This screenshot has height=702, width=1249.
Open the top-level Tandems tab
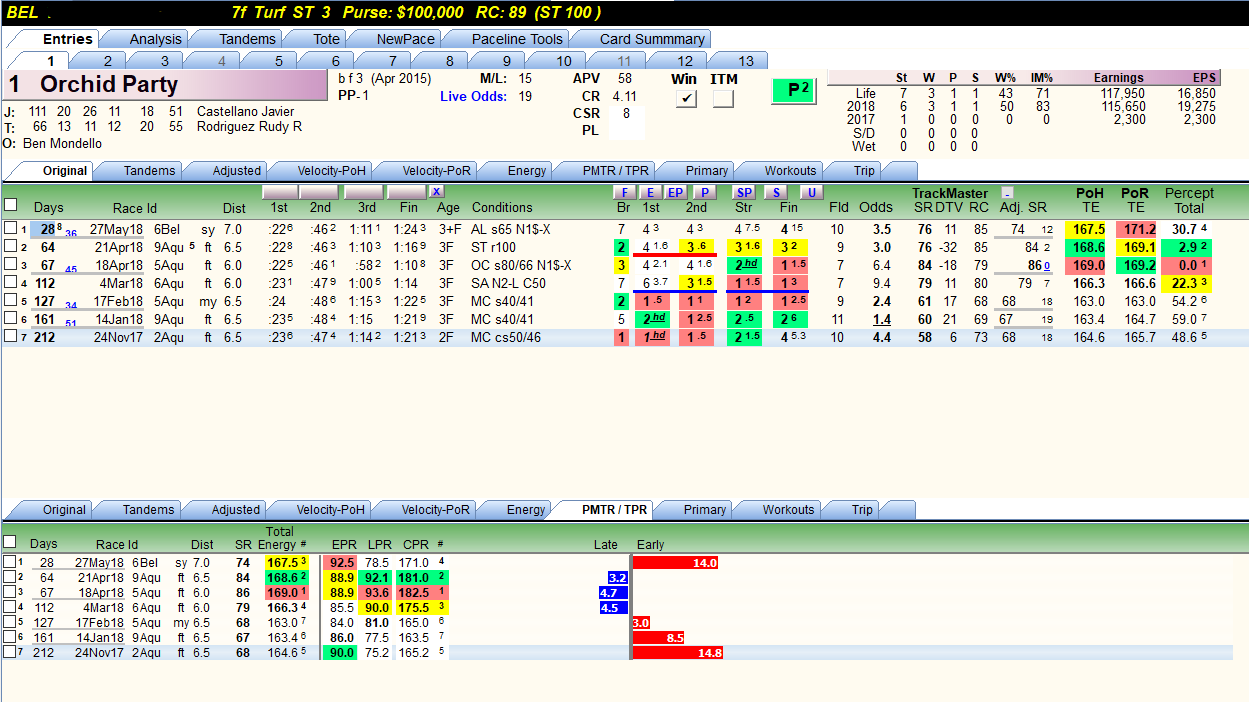point(247,39)
